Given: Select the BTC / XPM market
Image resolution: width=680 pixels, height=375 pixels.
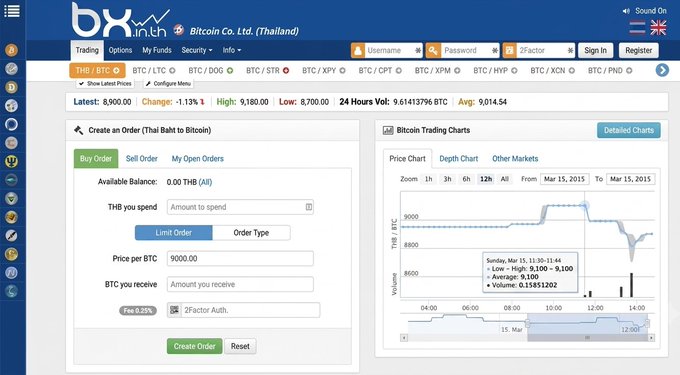Looking at the screenshot, I should (x=437, y=70).
